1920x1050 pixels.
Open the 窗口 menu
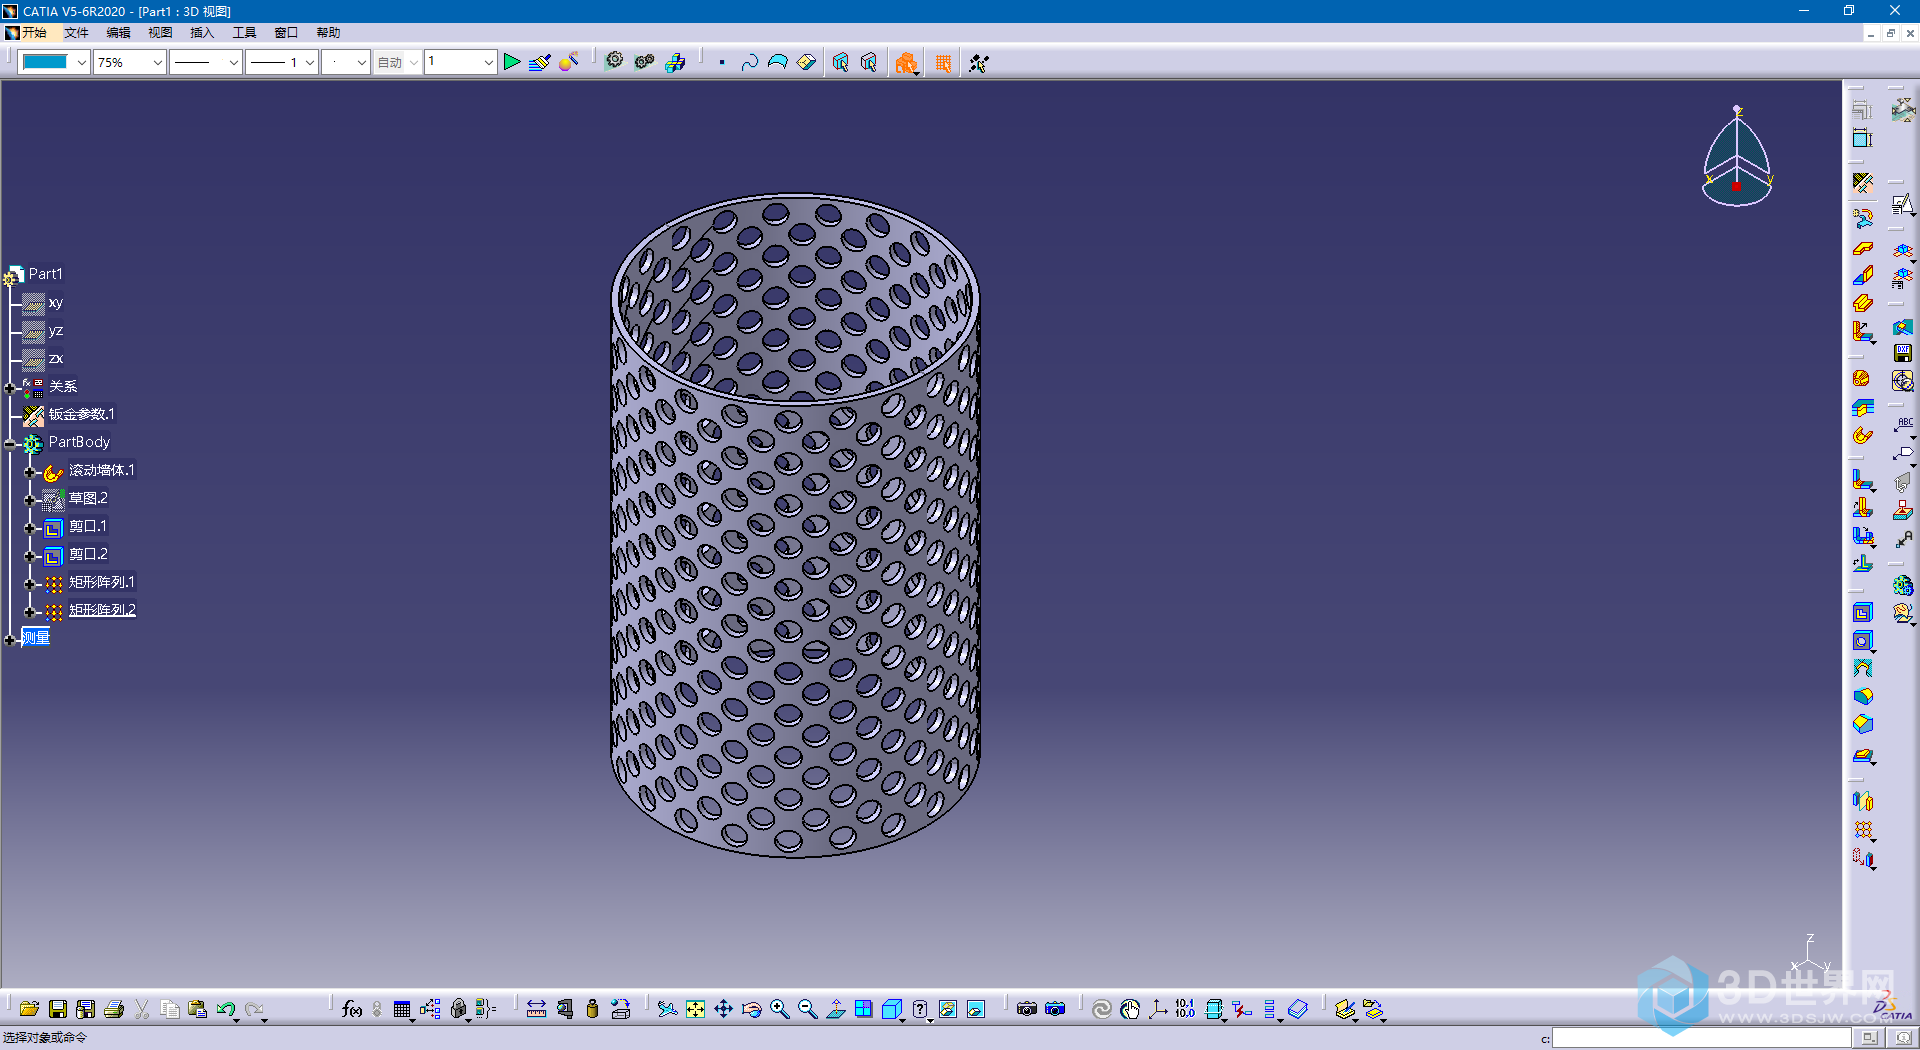coord(286,32)
